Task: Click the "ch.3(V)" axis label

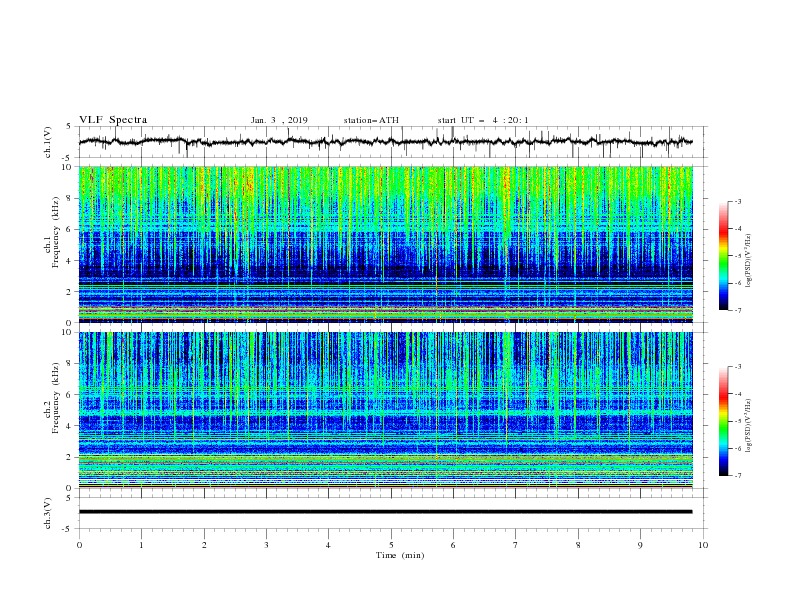Action: point(48,513)
